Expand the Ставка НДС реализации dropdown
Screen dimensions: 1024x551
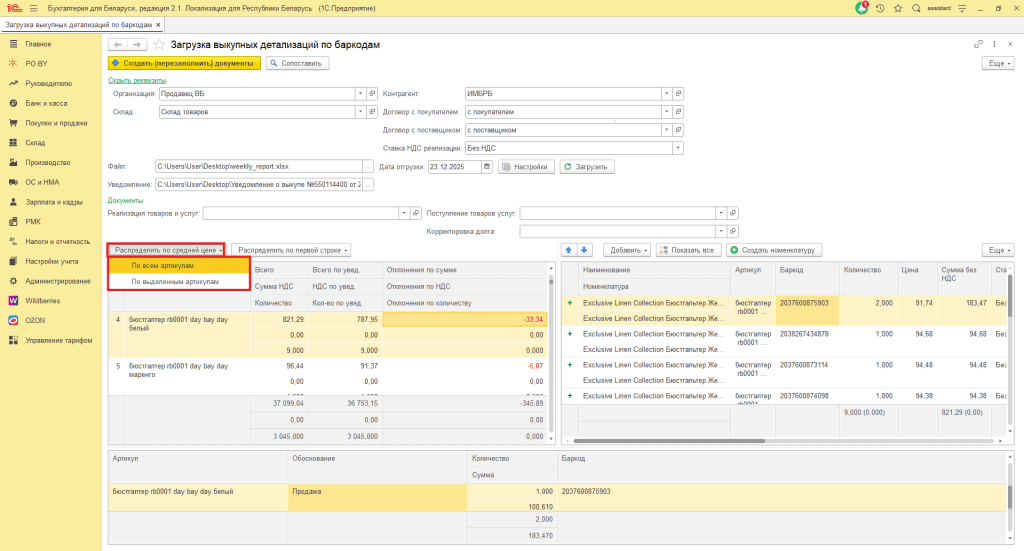pos(677,148)
